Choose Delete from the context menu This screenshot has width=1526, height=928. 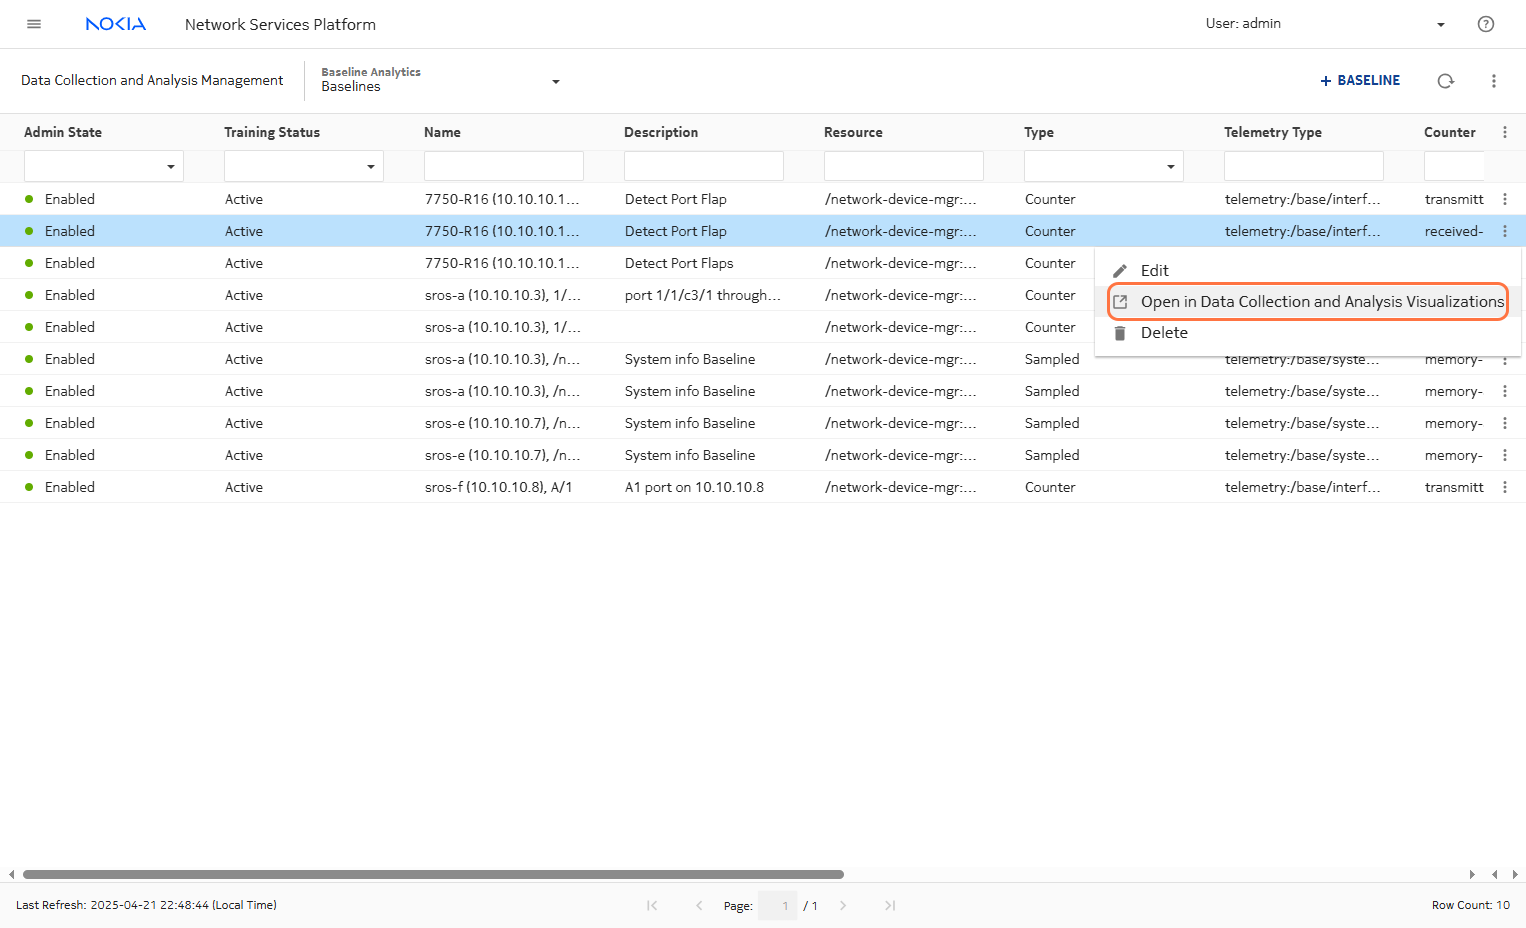pyautogui.click(x=1164, y=333)
